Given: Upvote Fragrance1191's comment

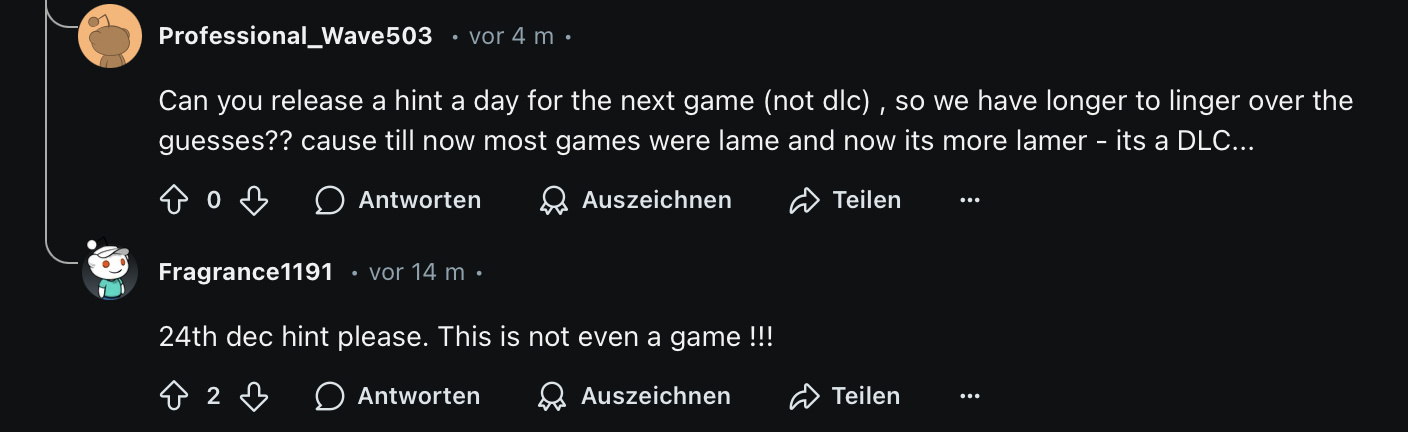Looking at the screenshot, I should [x=174, y=397].
